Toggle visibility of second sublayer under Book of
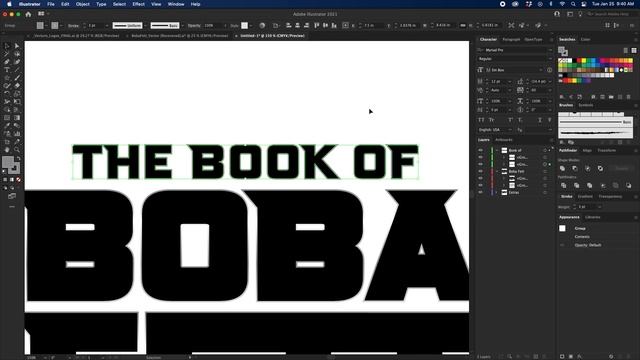Image resolution: width=640 pixels, height=360 pixels. click(480, 164)
